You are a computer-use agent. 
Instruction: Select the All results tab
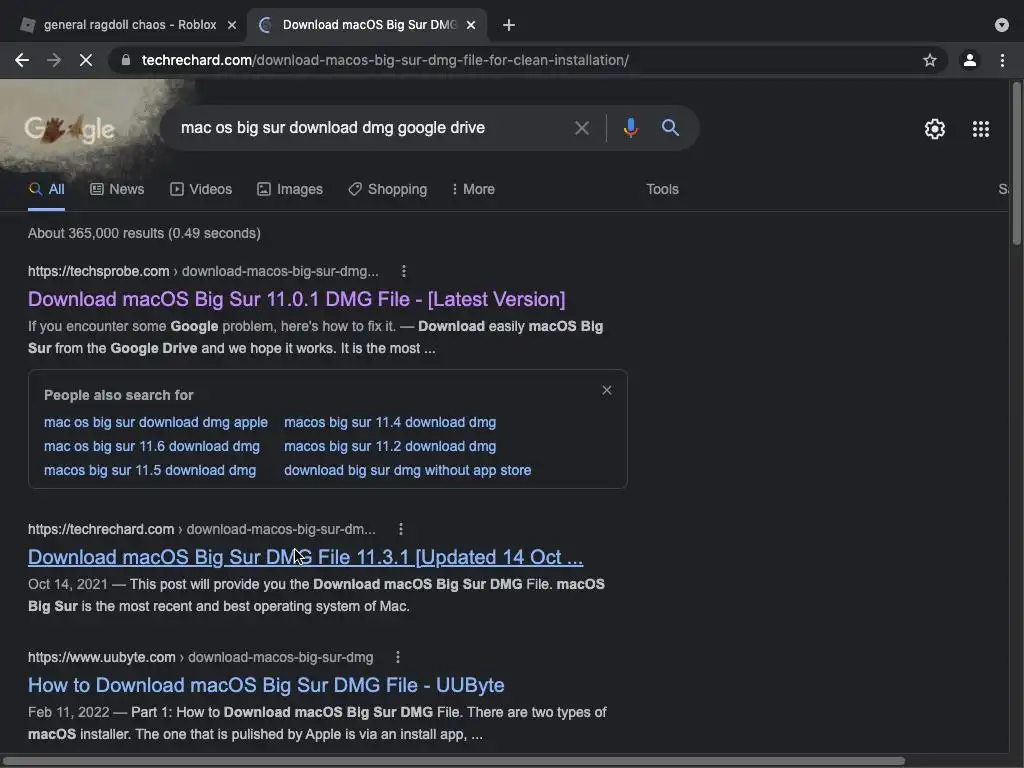46,189
